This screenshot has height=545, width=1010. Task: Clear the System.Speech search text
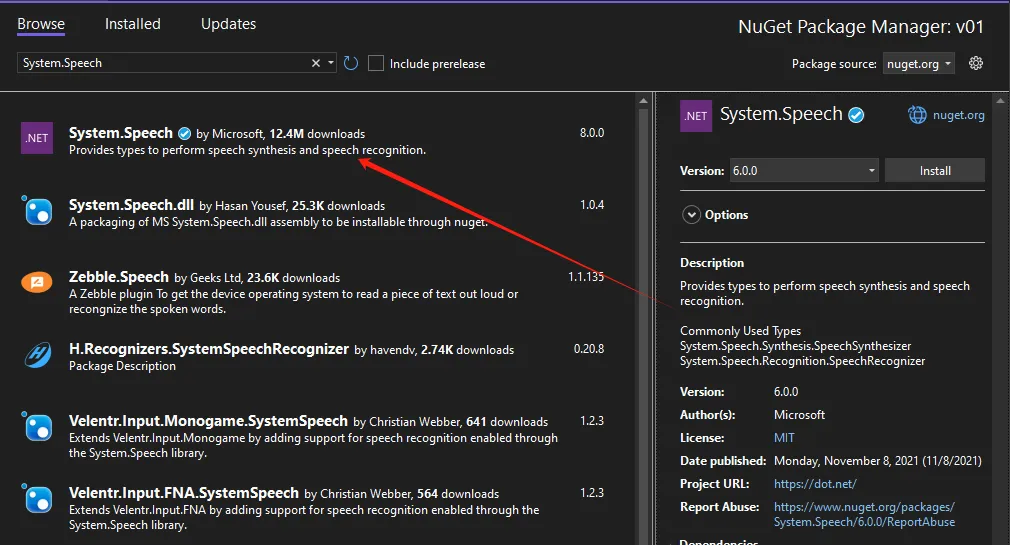point(316,63)
